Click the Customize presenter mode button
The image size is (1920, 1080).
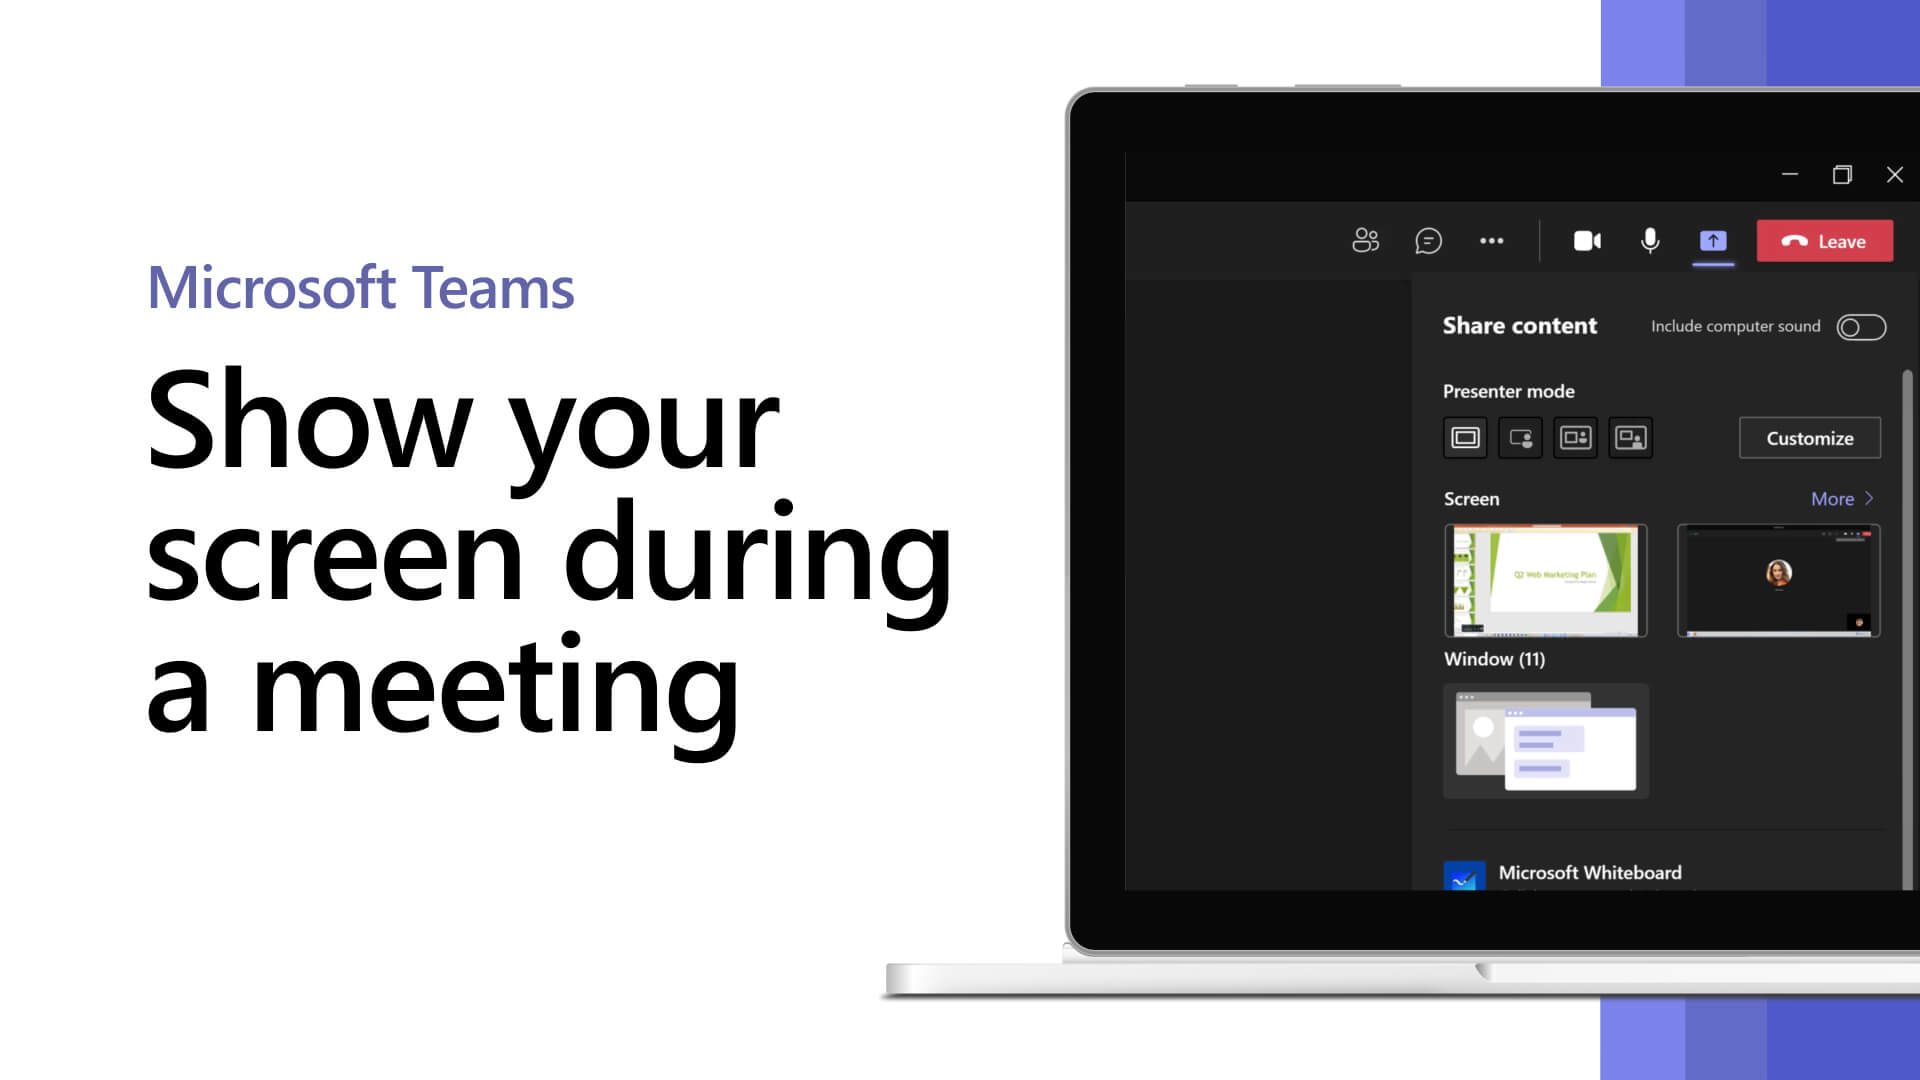click(1809, 436)
